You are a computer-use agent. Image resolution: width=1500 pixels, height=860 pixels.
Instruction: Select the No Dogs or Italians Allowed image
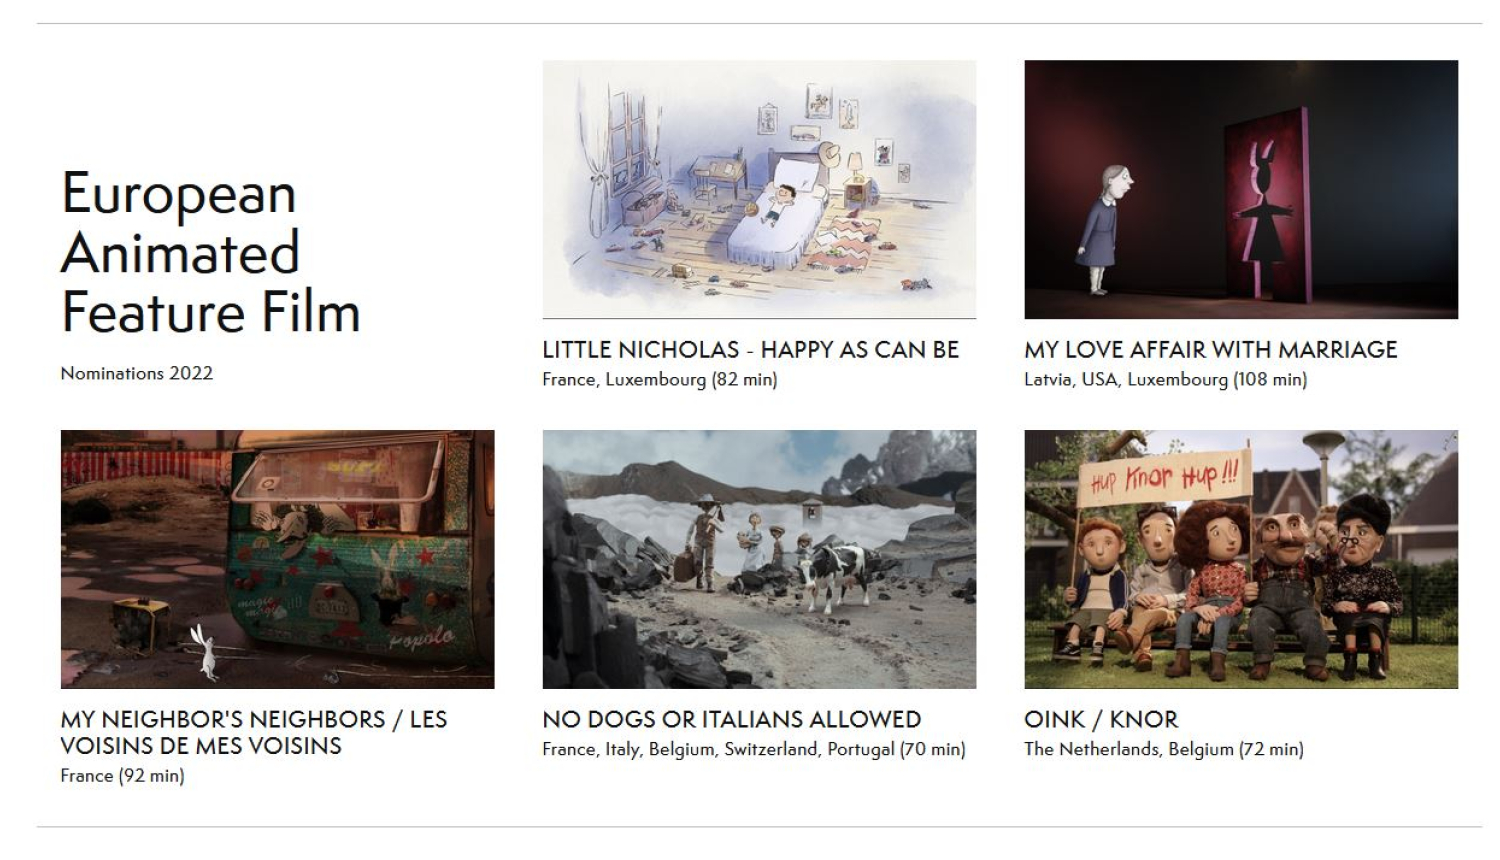[759, 559]
